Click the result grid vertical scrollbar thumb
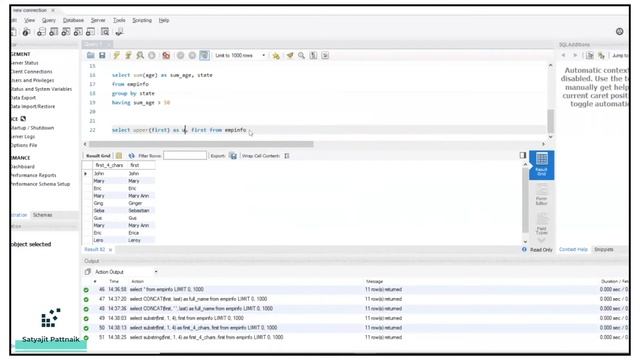The height and width of the screenshot is (360, 640). tap(525, 200)
